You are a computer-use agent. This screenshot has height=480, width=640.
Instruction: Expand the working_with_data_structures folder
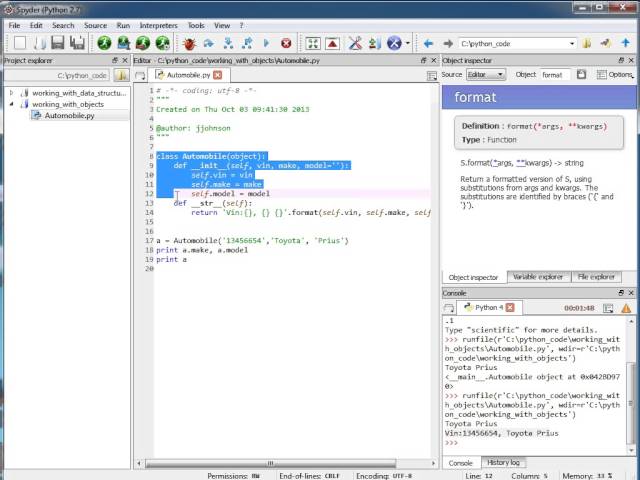(11, 93)
